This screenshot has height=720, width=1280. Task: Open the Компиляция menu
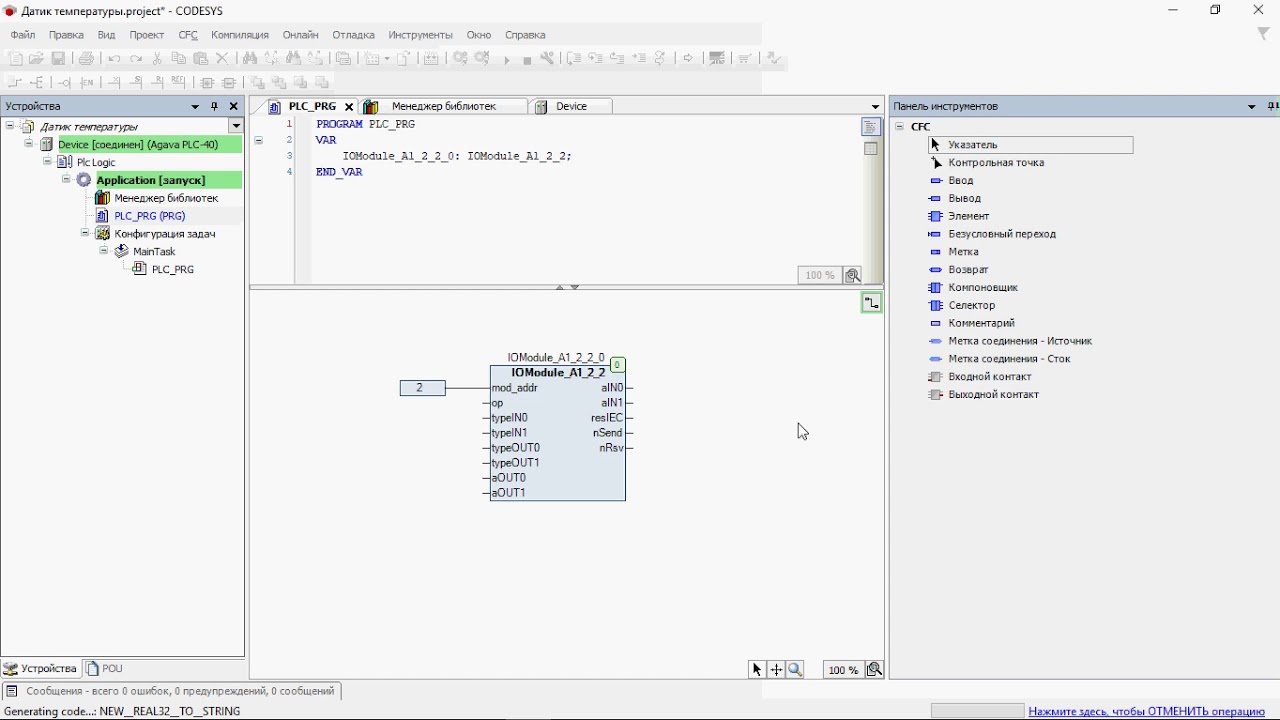240,35
